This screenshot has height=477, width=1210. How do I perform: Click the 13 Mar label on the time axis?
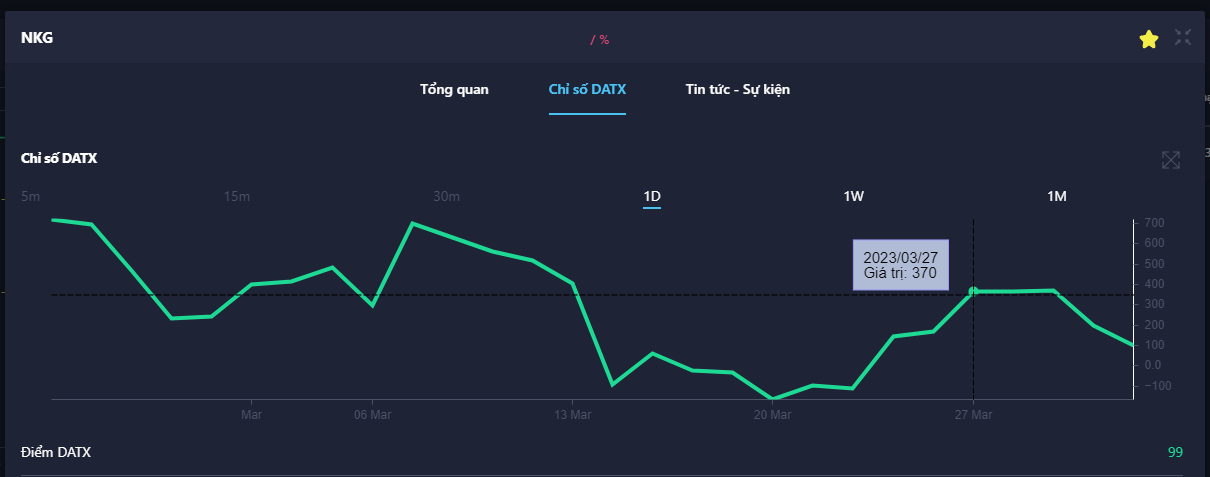[x=571, y=414]
